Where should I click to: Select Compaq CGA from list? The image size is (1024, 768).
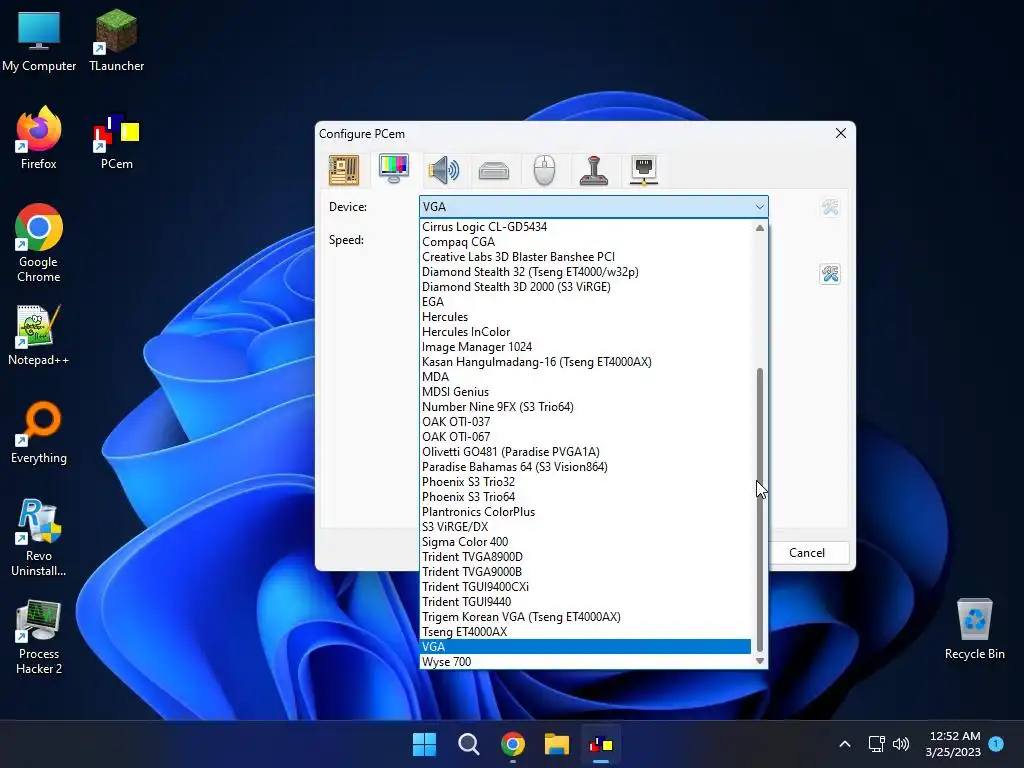585,242
